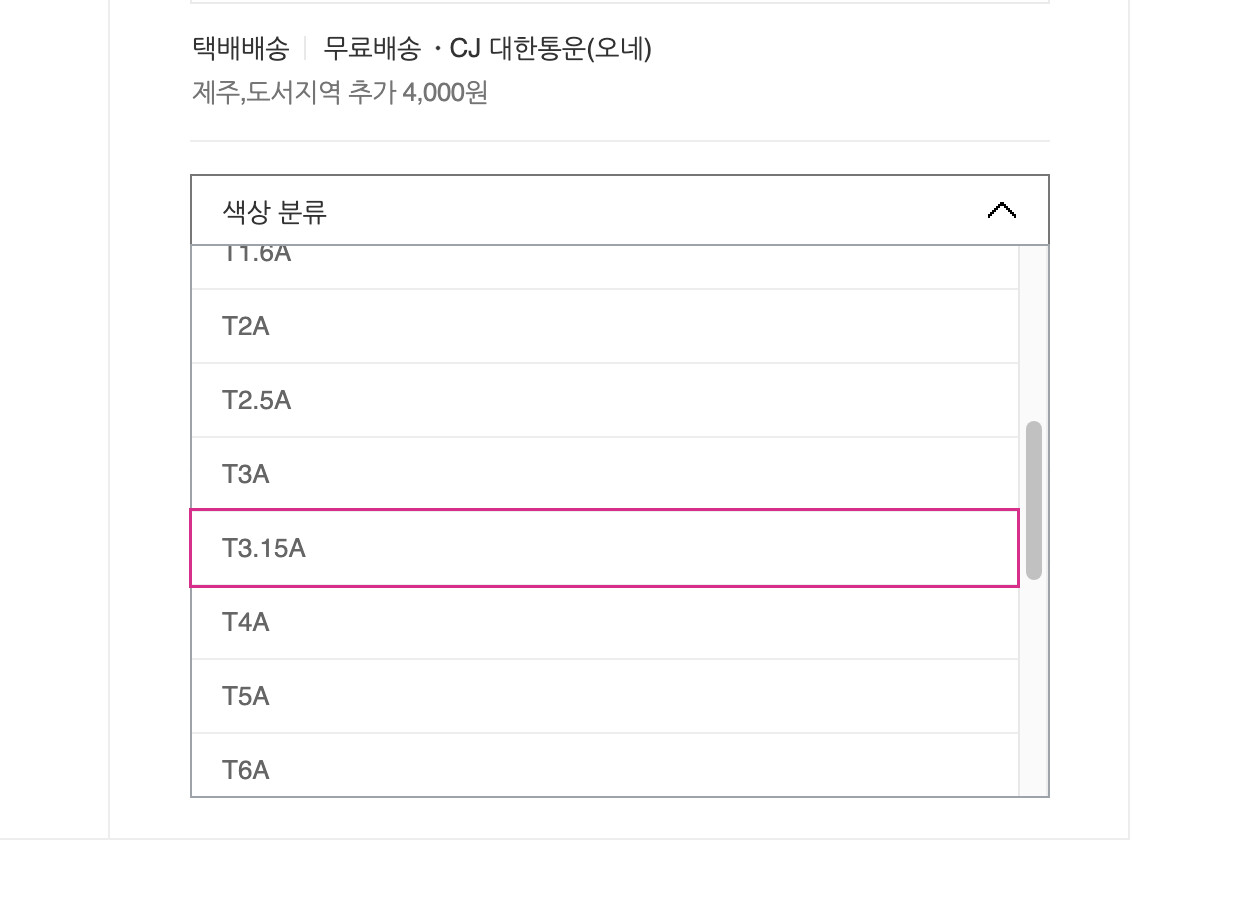Click the 색상 분류 dropdown header

620,210
